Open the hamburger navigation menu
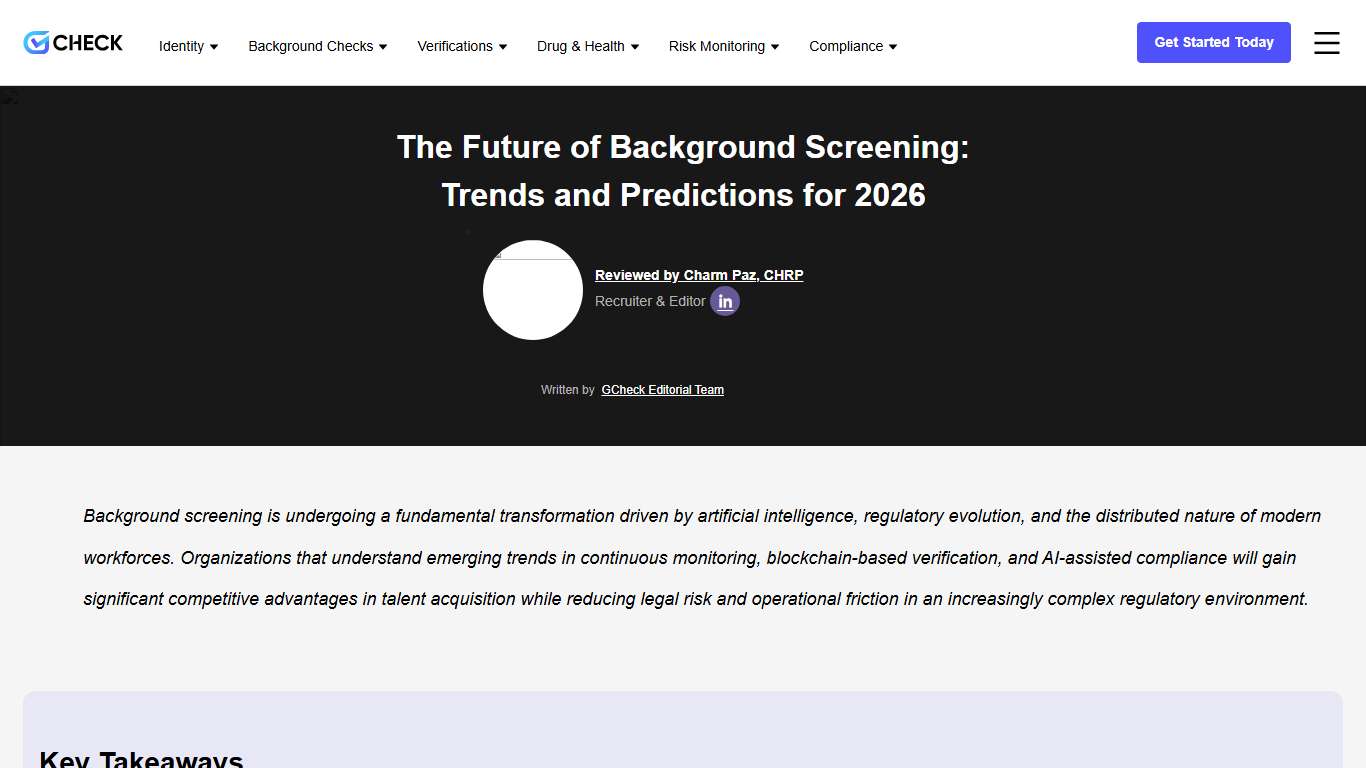The width and height of the screenshot is (1366, 768). coord(1326,43)
